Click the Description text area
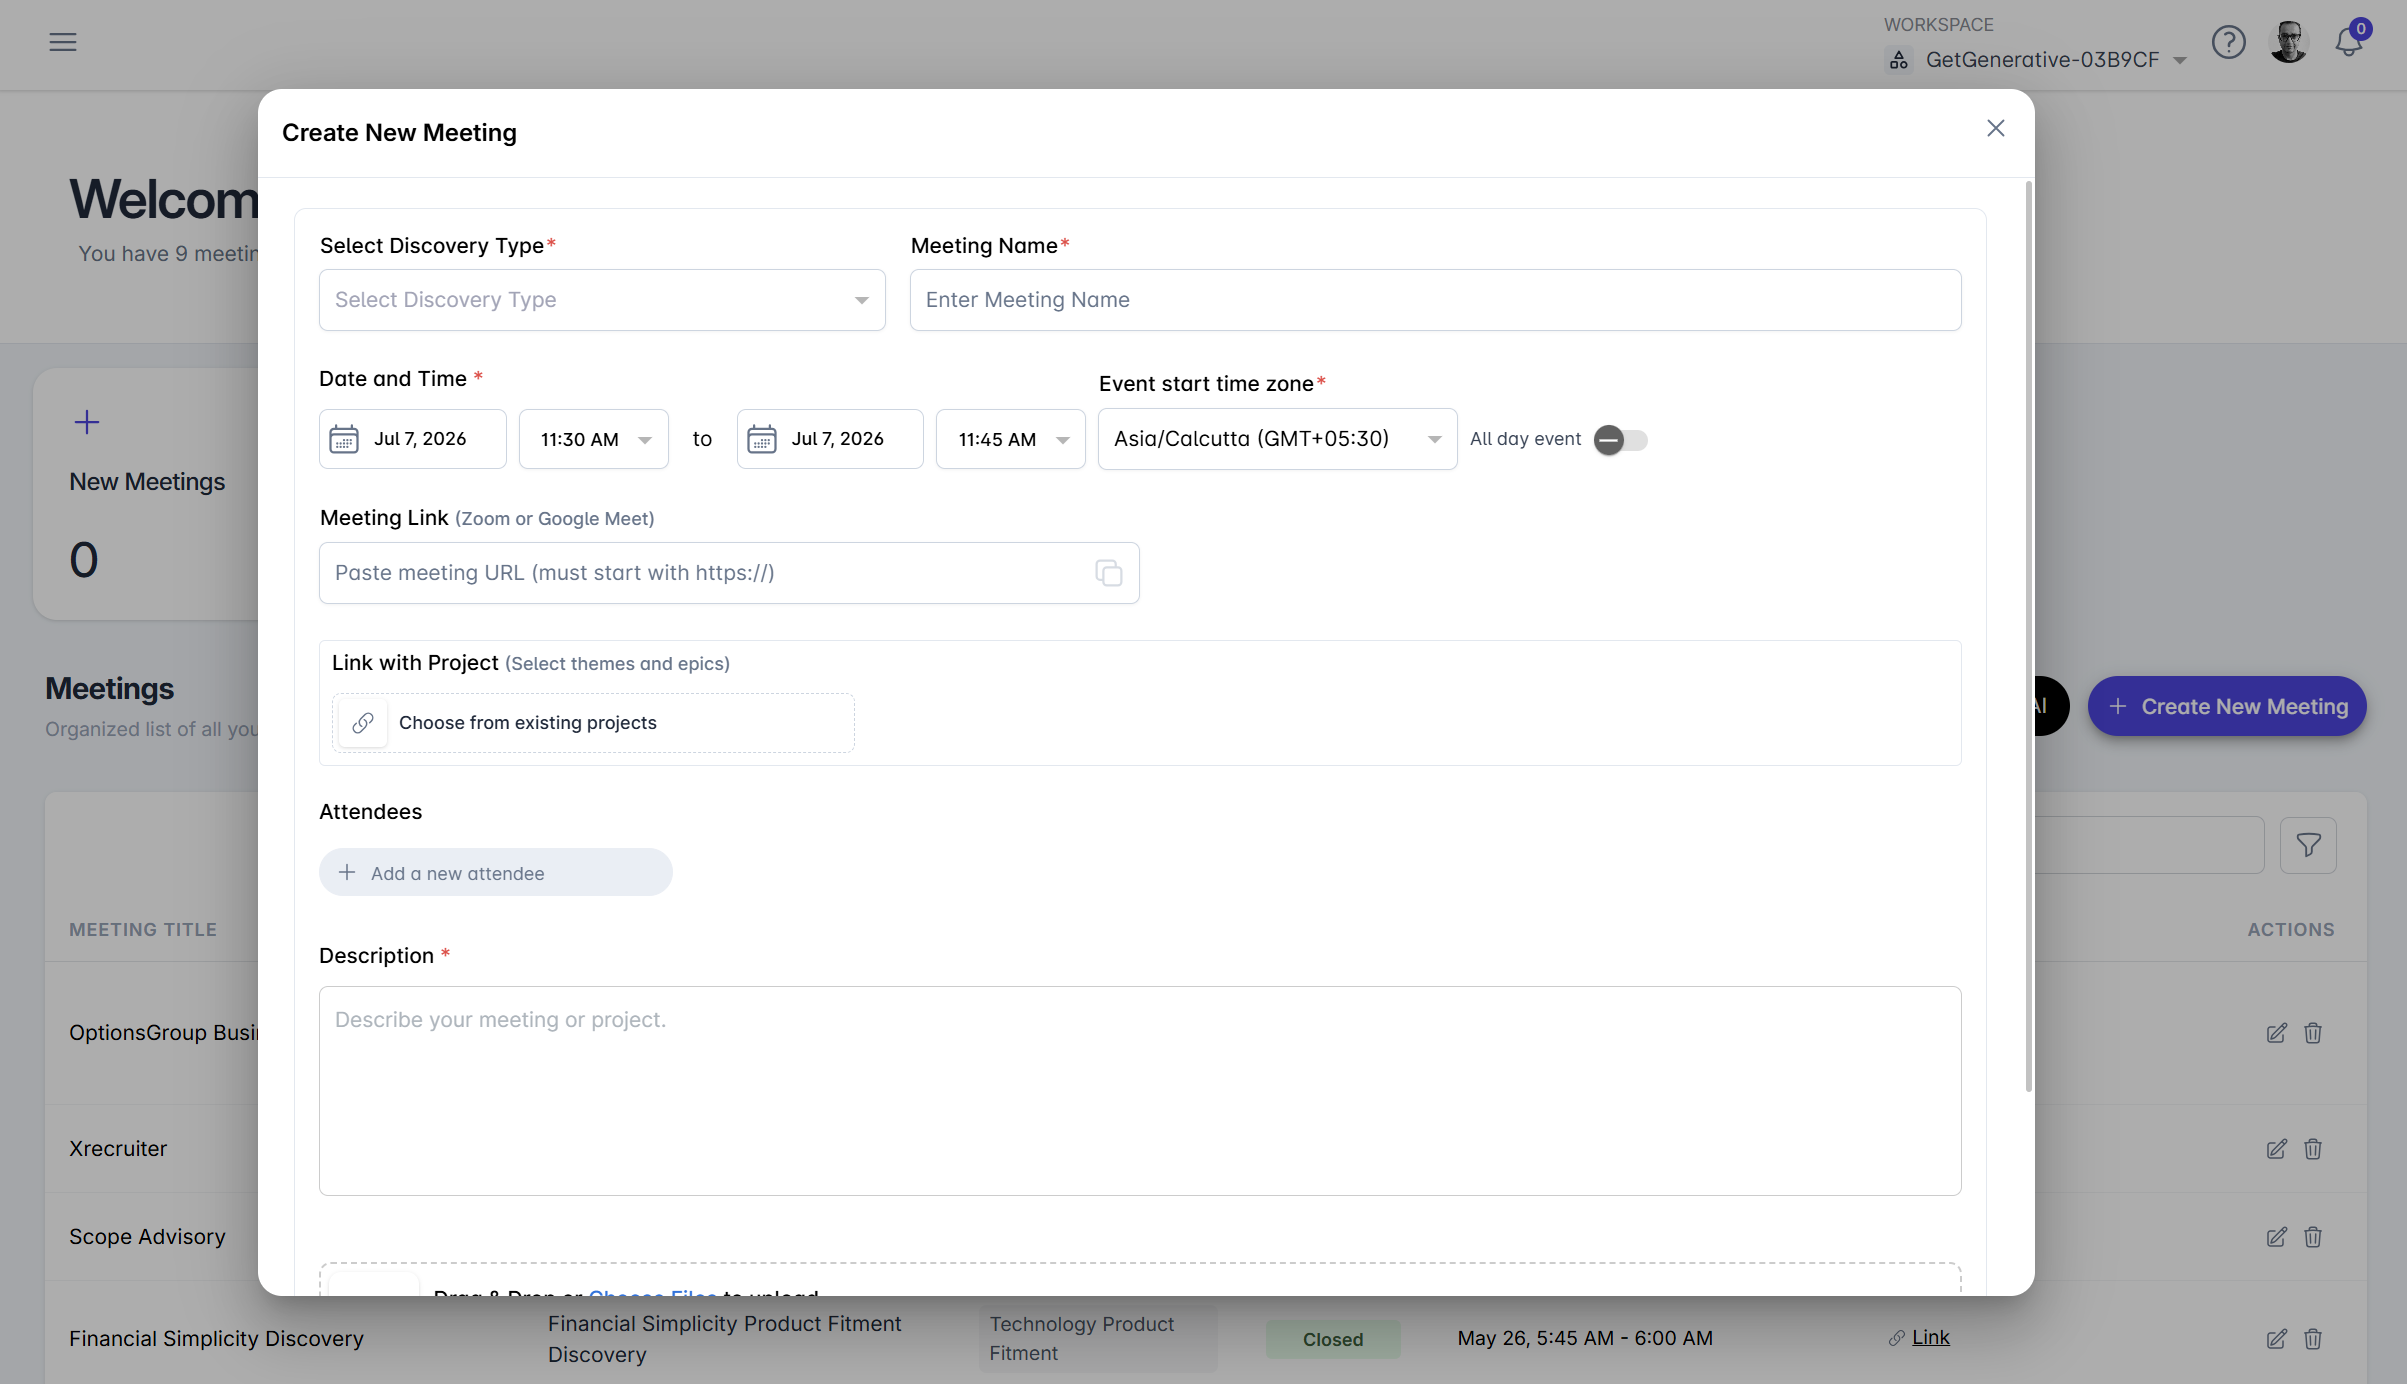2407x1384 pixels. 1140,1091
